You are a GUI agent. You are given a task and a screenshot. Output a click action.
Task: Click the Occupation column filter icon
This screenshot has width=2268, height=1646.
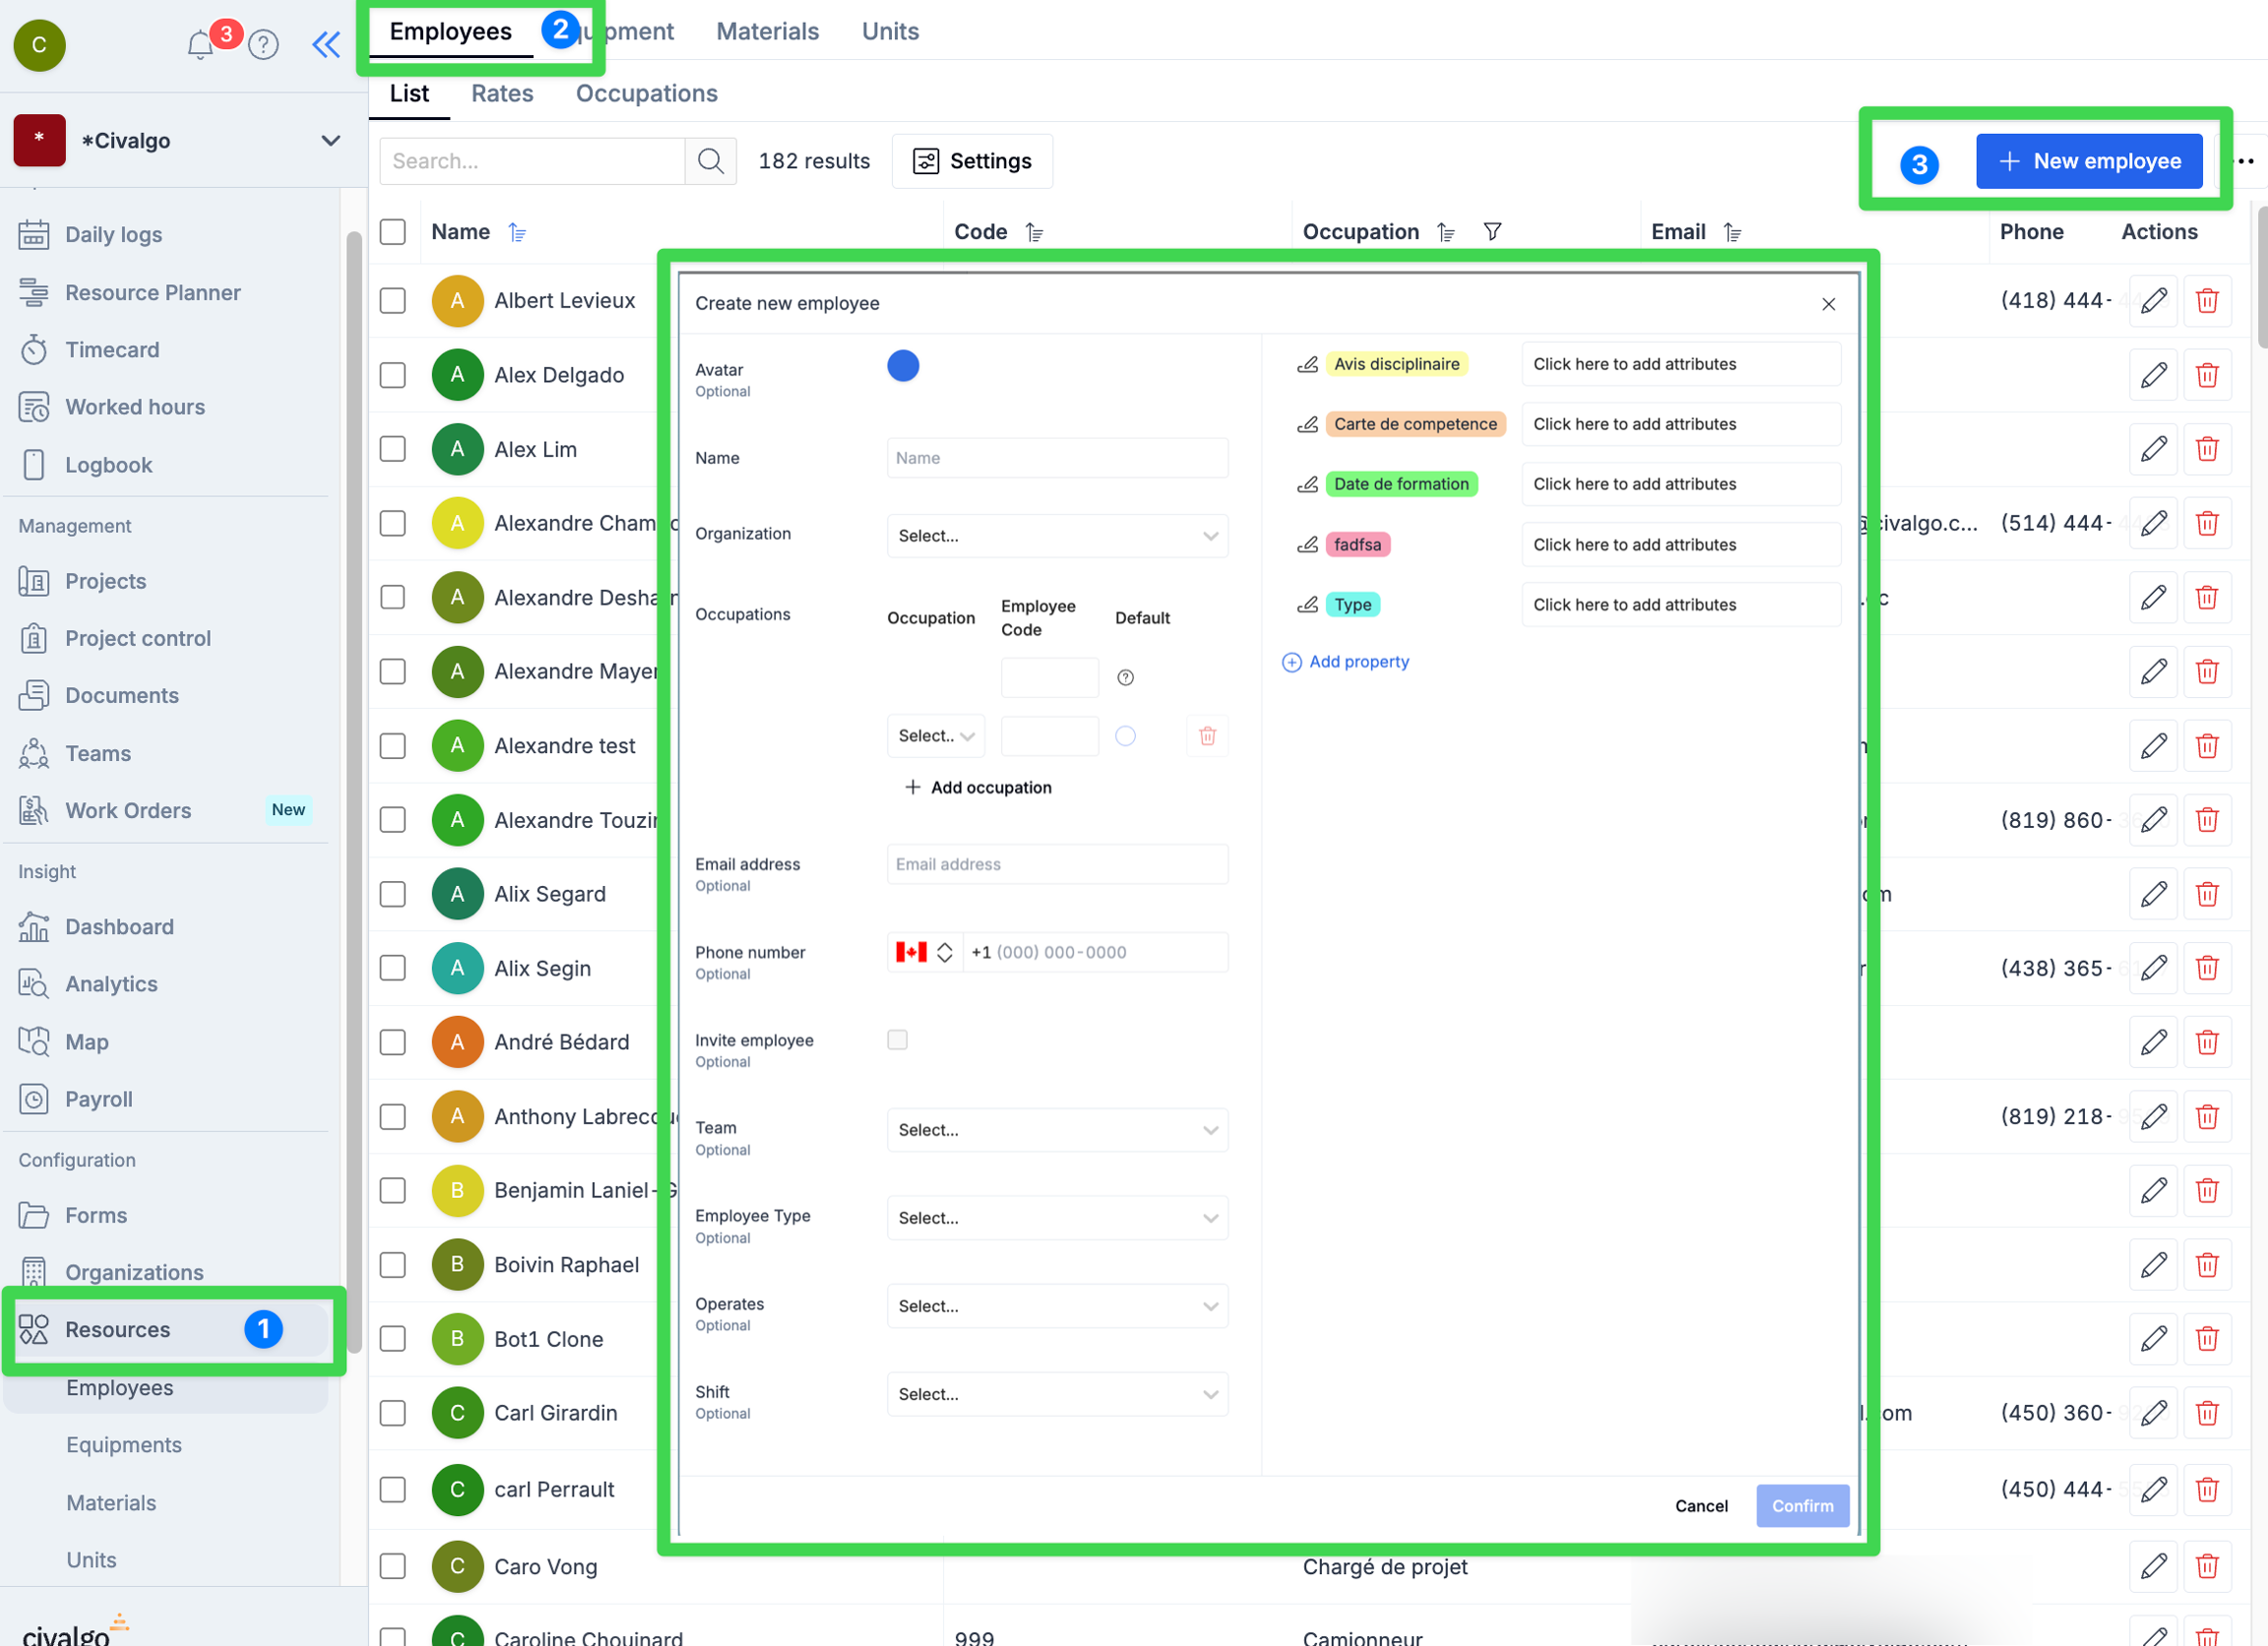pos(1491,232)
